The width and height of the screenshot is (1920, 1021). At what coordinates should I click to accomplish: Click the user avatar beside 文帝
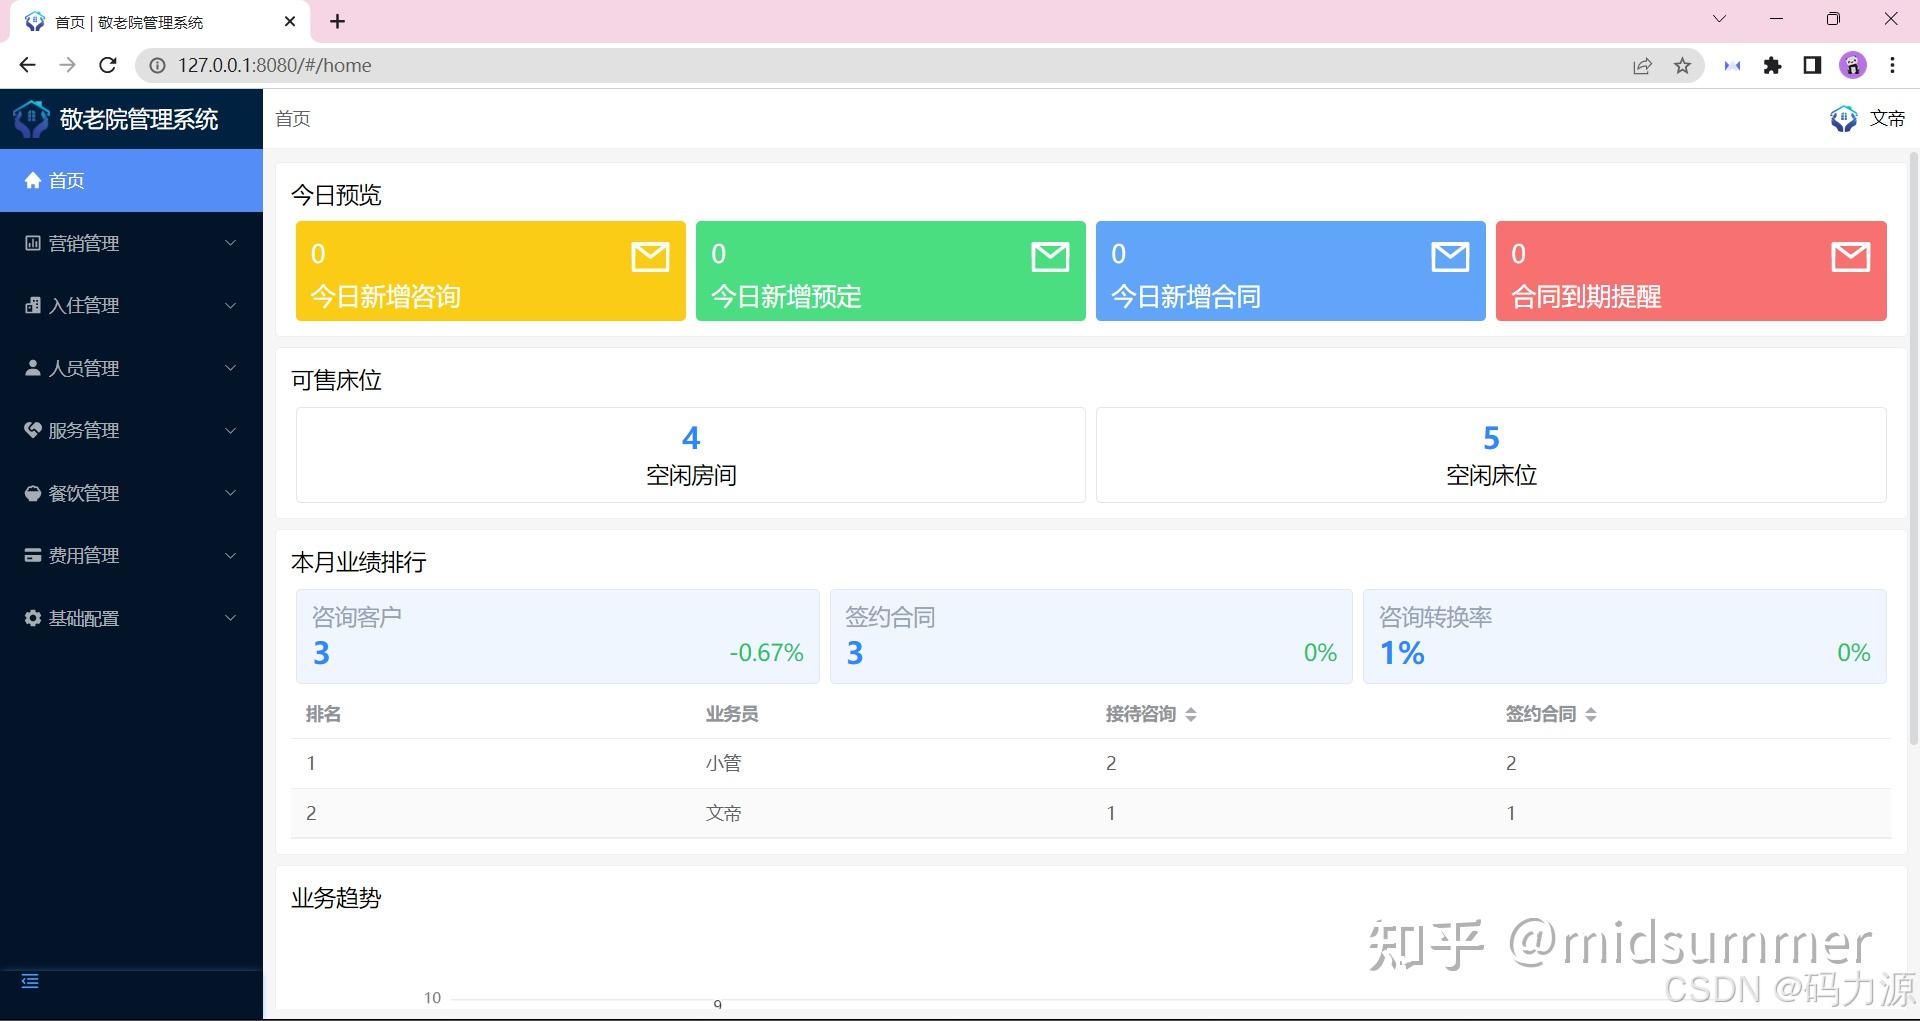pyautogui.click(x=1843, y=118)
